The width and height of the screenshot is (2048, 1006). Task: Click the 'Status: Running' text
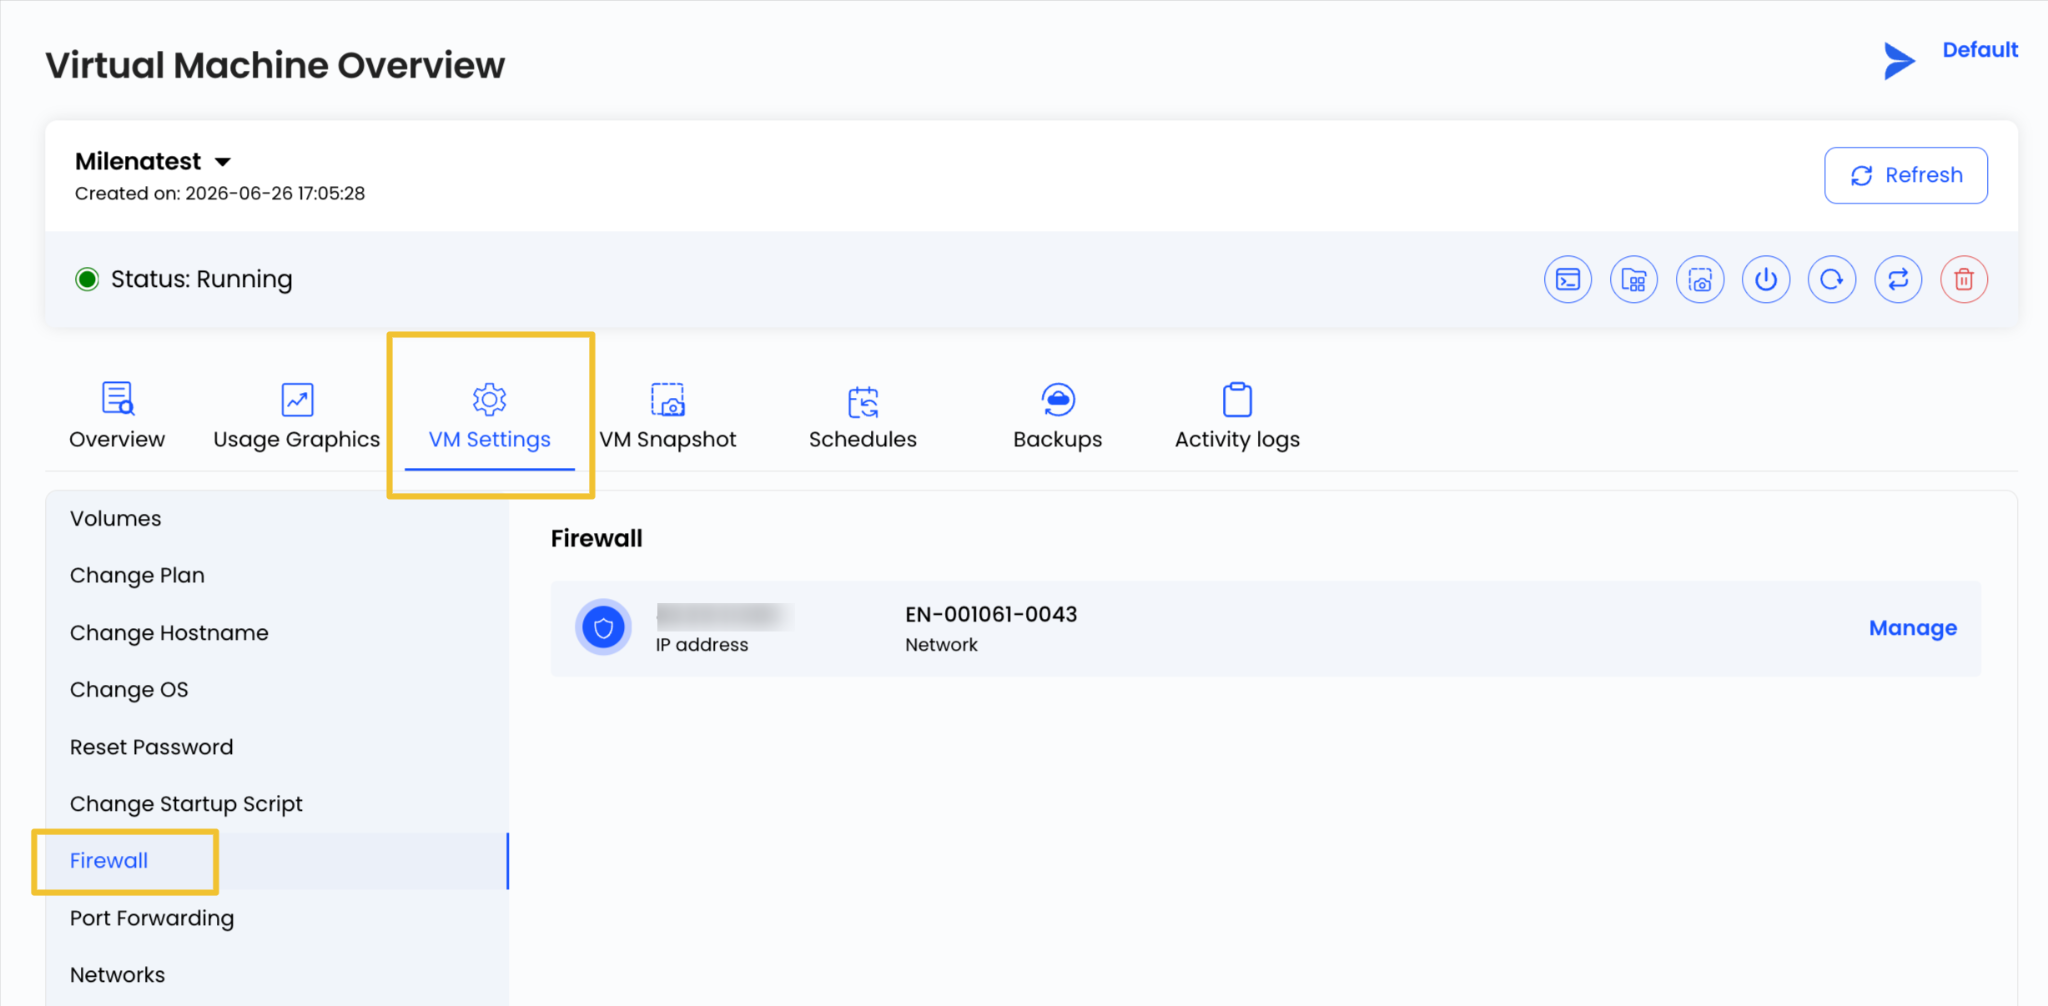(x=201, y=279)
